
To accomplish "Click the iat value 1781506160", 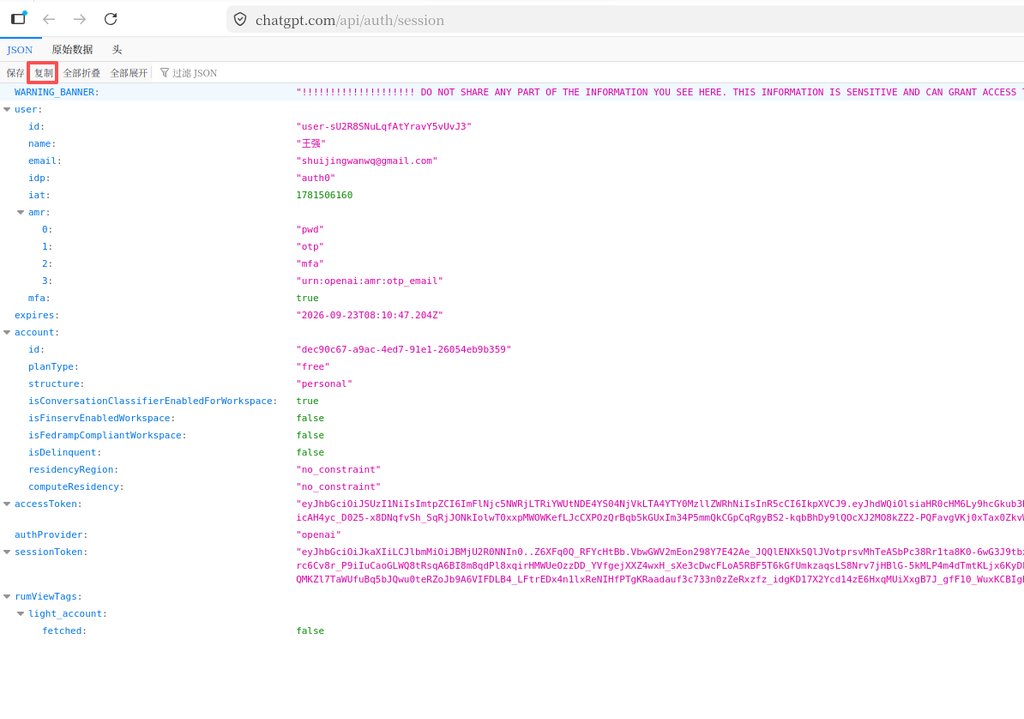I will coord(325,195).
